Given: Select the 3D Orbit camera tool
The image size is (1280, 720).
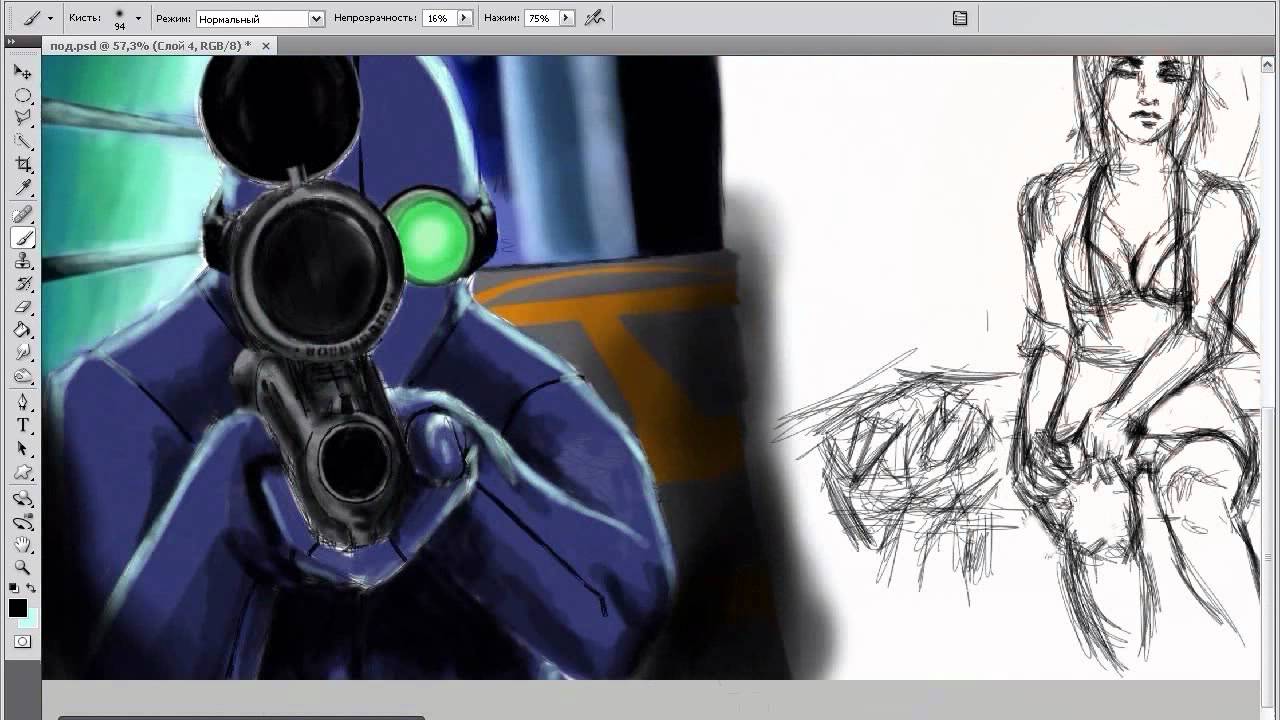Looking at the screenshot, I should click(x=23, y=522).
